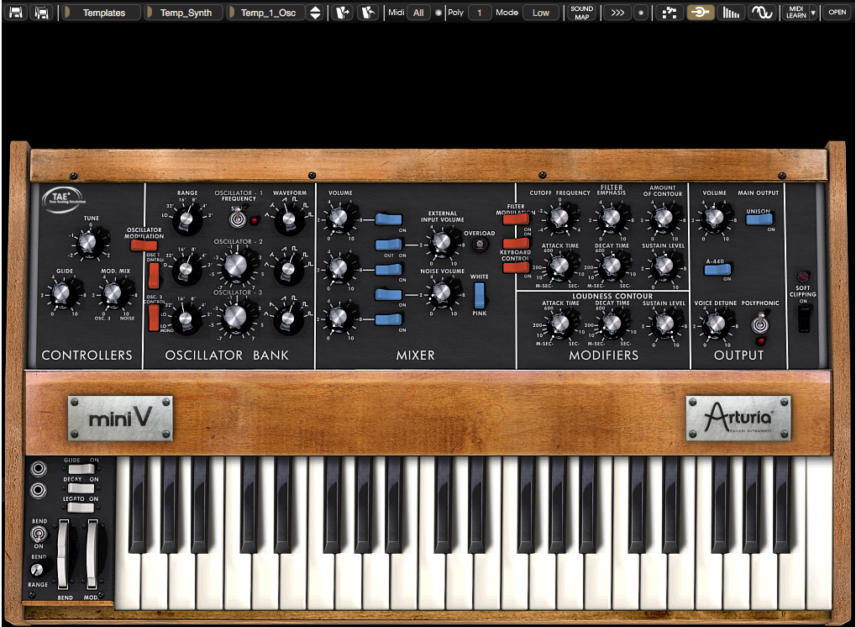
Task: Open the Mode Low dropdown
Action: [540, 13]
